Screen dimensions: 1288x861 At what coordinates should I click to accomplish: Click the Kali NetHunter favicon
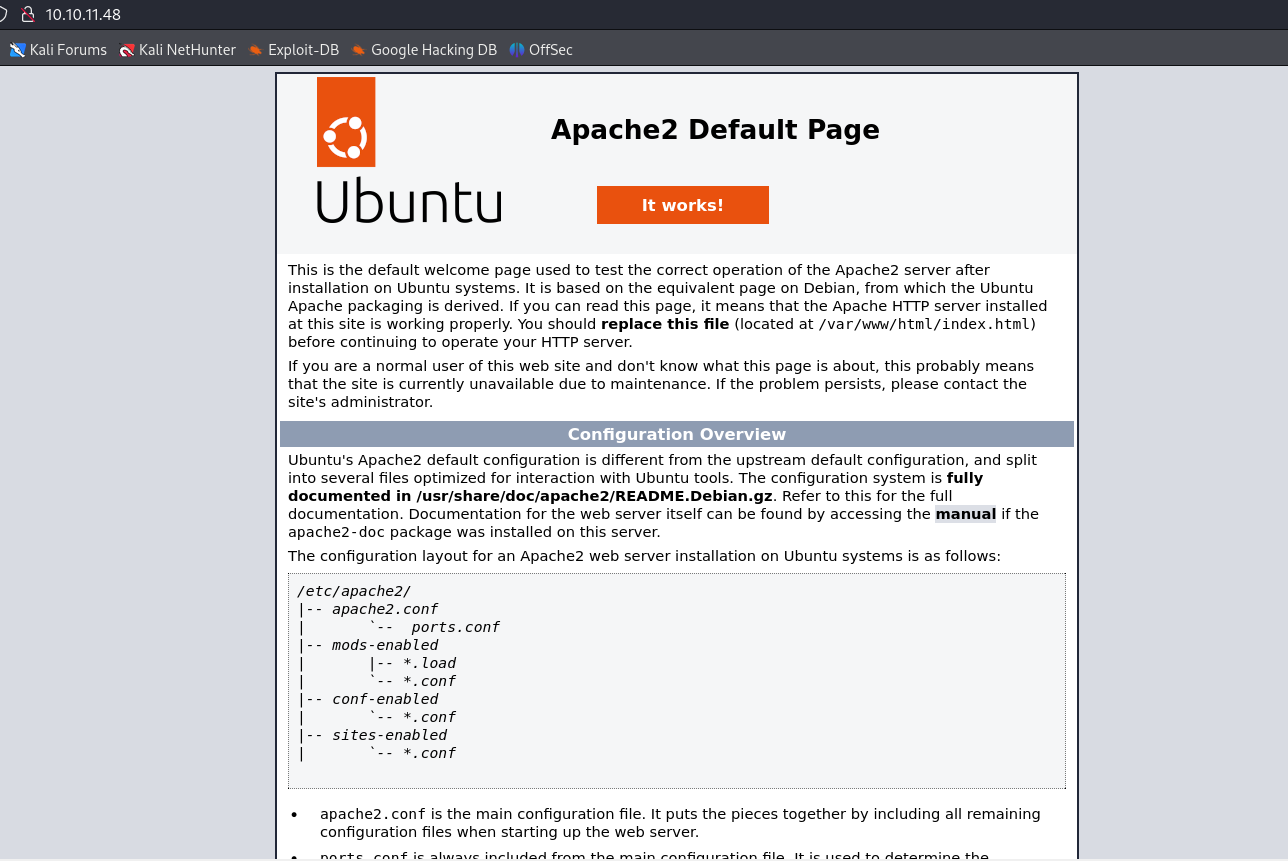(127, 50)
